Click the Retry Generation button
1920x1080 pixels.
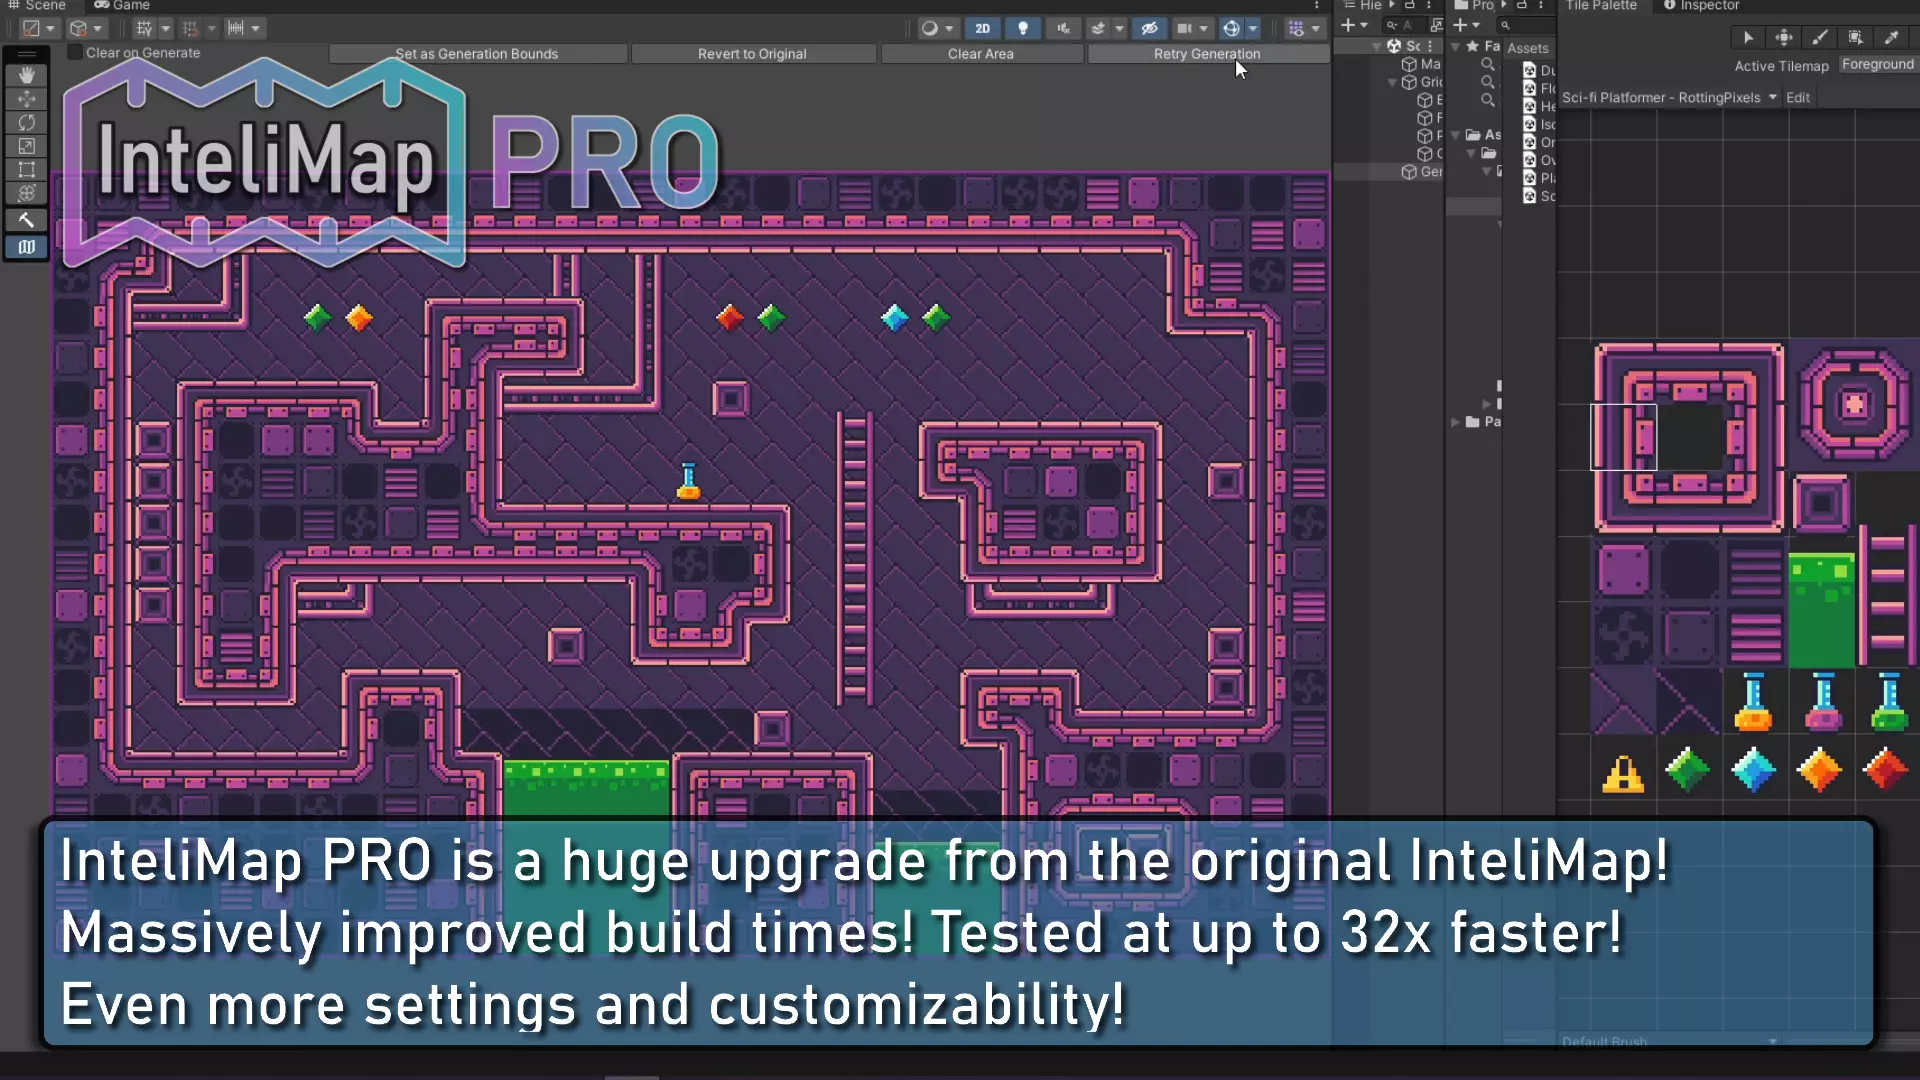[x=1207, y=54]
